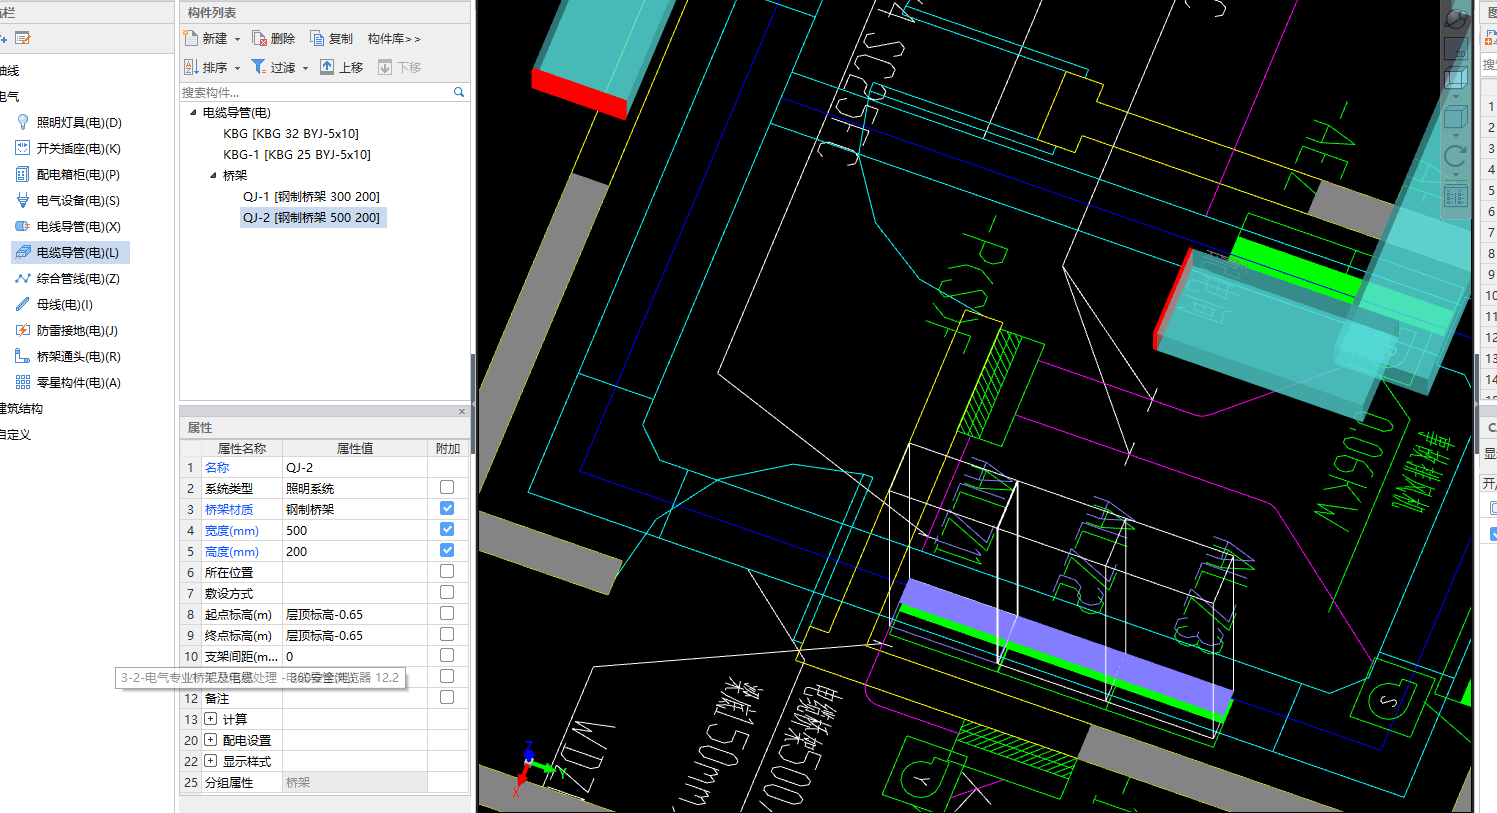Select QJ-1 [钢制桥架 300 200] component

pos(311,196)
